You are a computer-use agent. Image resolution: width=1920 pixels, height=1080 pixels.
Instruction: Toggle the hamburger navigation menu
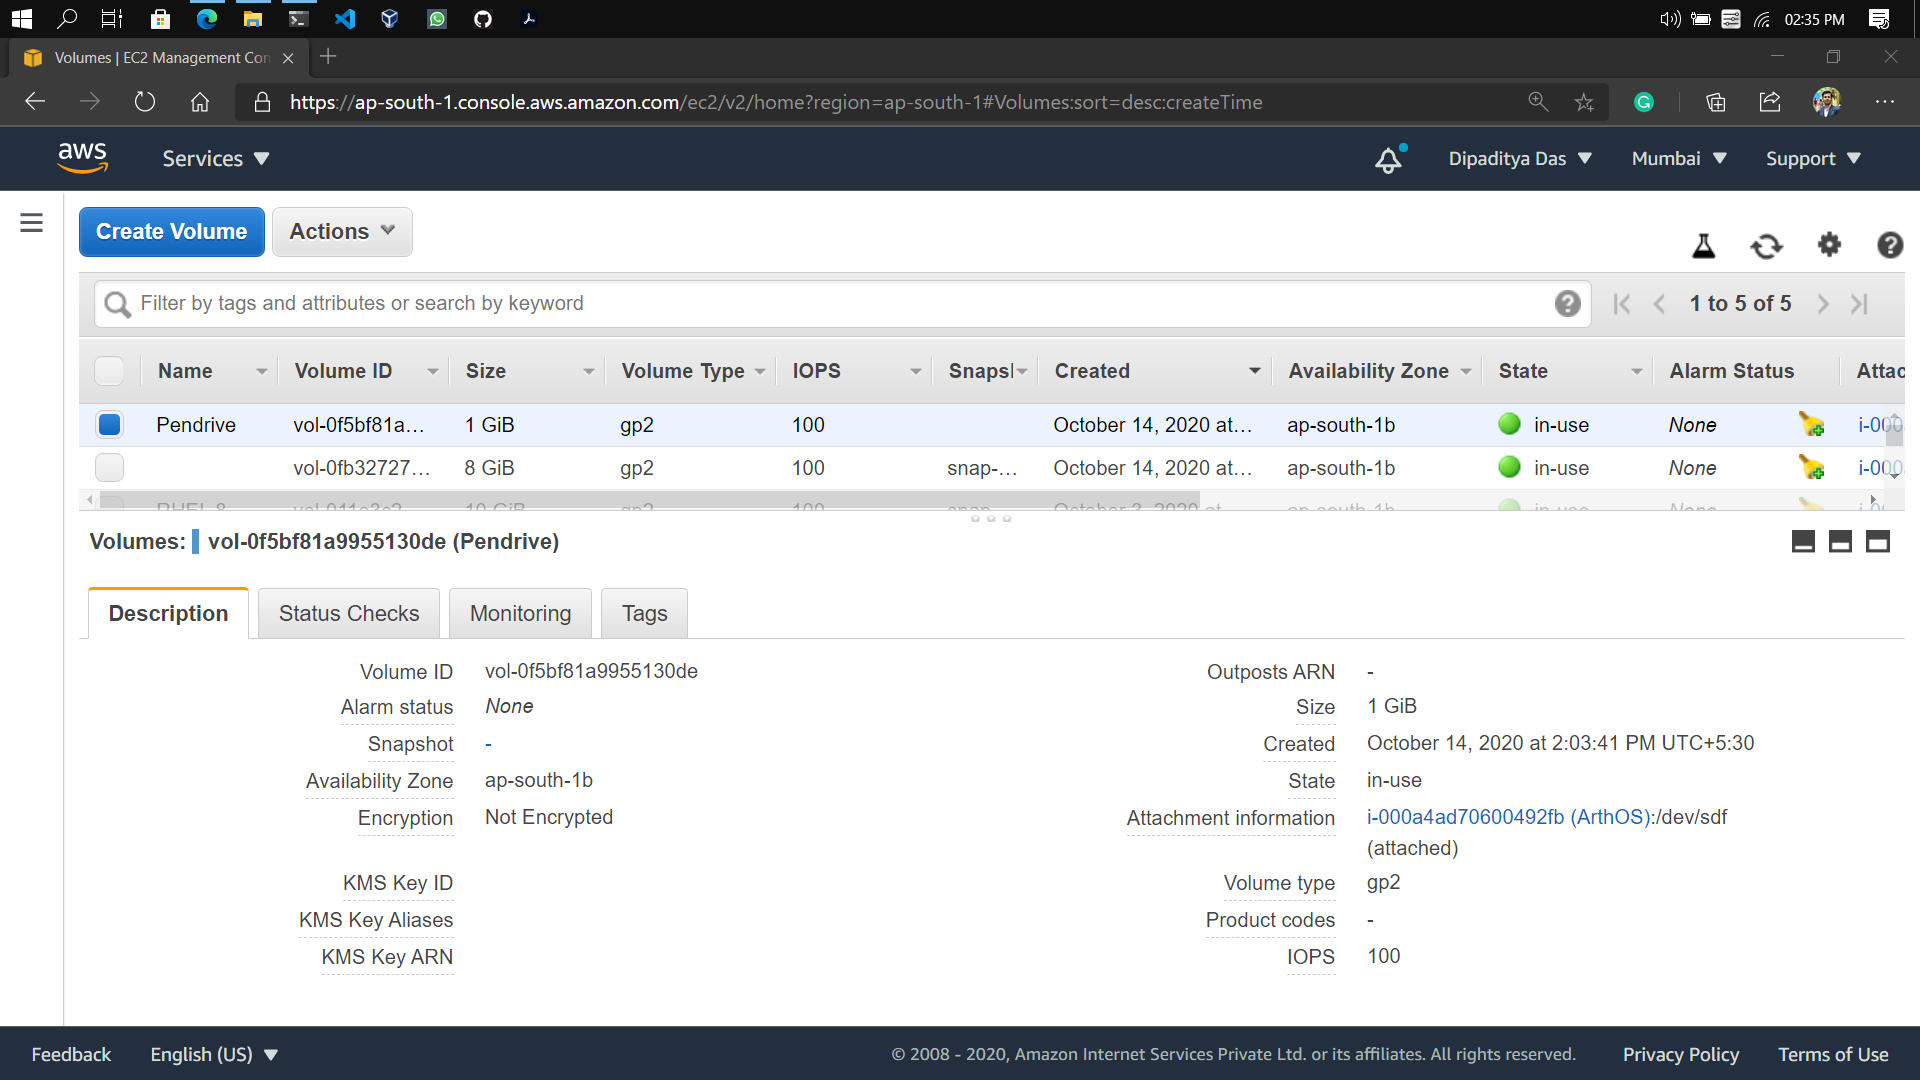click(31, 222)
